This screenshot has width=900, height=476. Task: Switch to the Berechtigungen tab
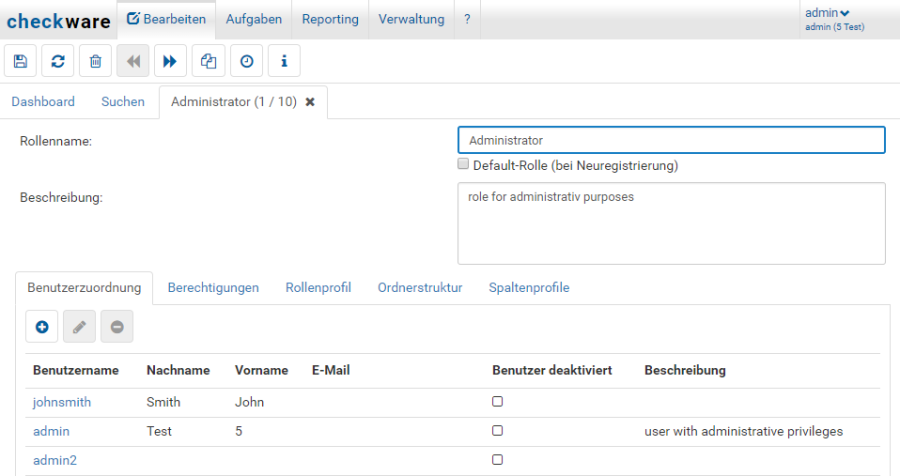pyautogui.click(x=213, y=287)
